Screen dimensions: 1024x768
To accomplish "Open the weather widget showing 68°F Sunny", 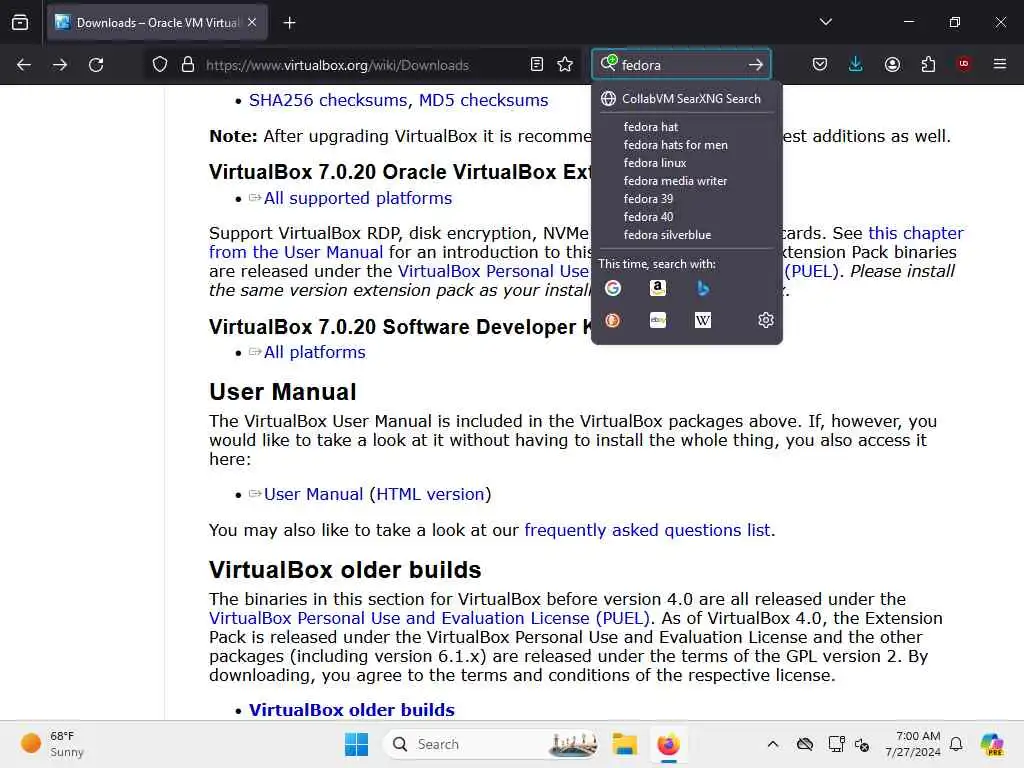I will pos(52,744).
